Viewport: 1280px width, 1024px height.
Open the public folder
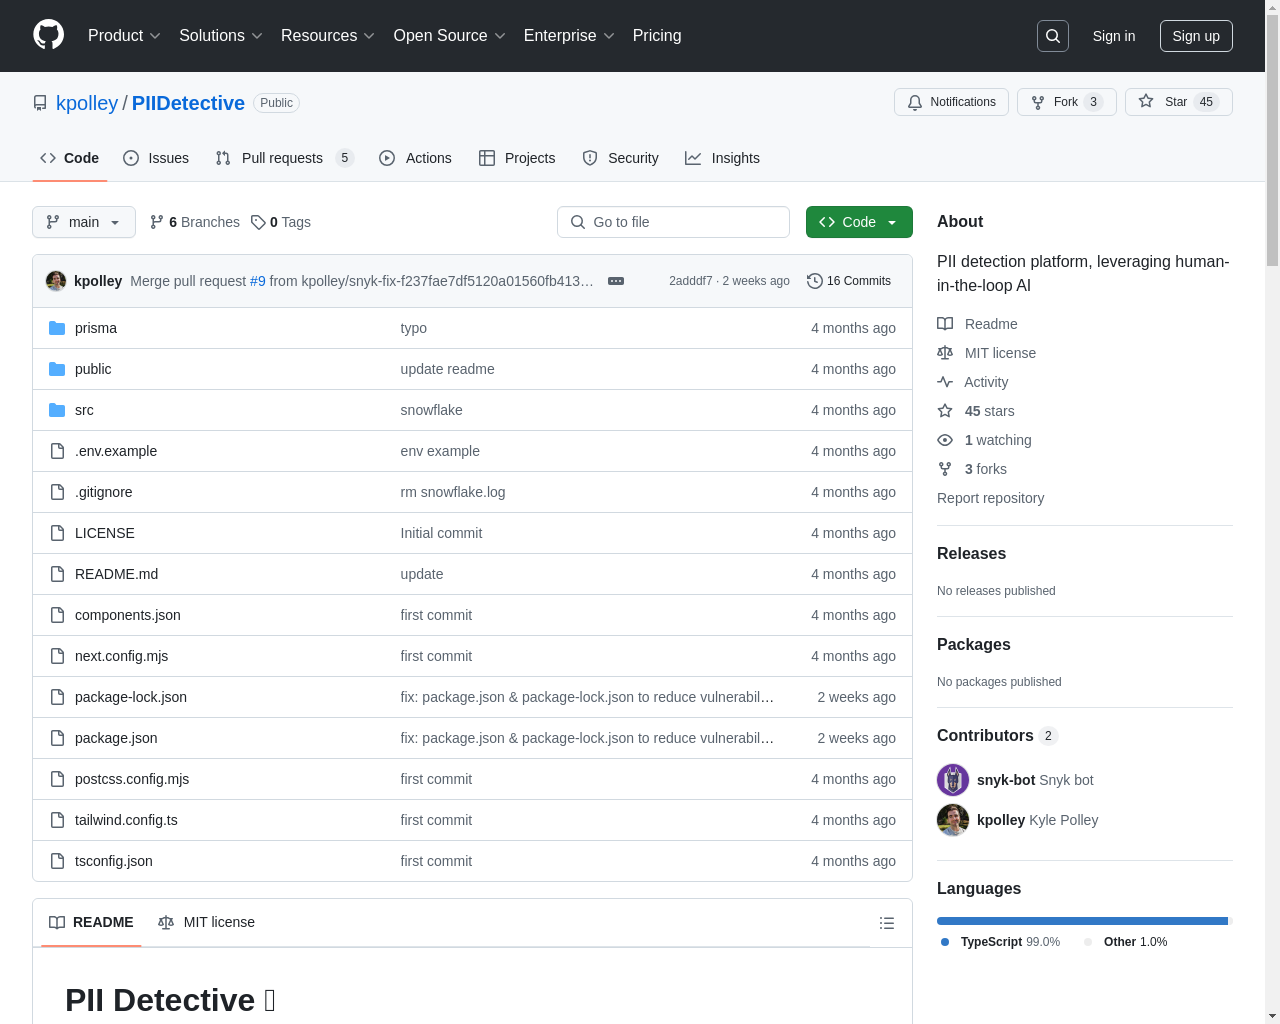(93, 369)
